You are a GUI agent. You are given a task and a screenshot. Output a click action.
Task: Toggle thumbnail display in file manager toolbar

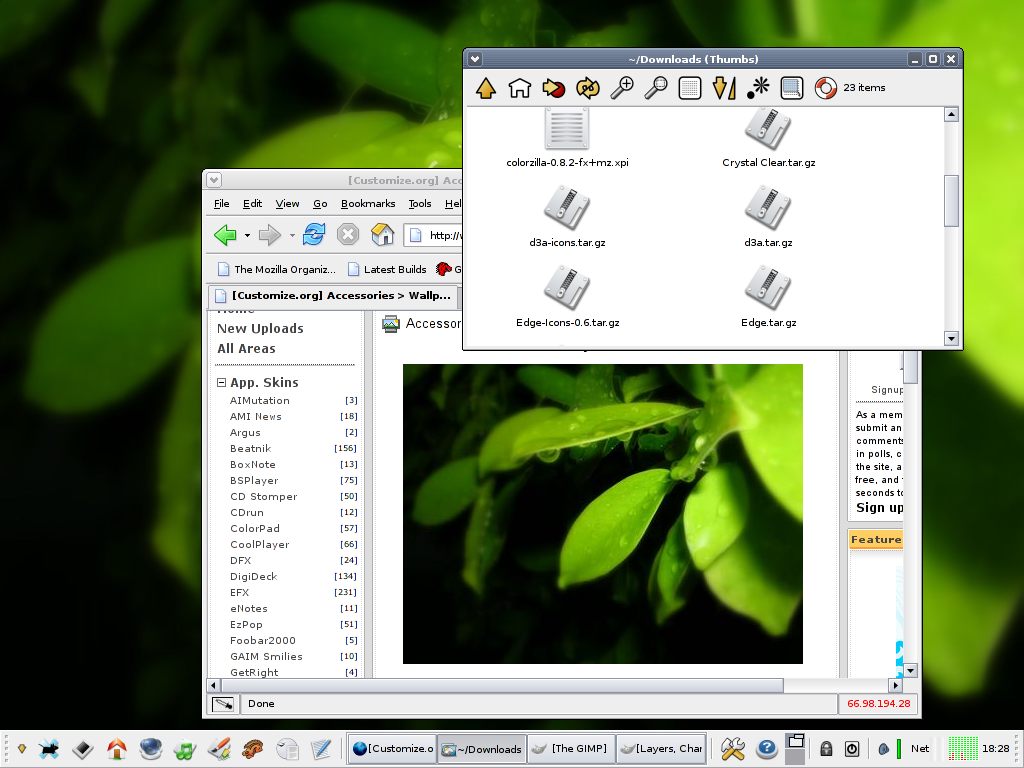click(x=792, y=88)
